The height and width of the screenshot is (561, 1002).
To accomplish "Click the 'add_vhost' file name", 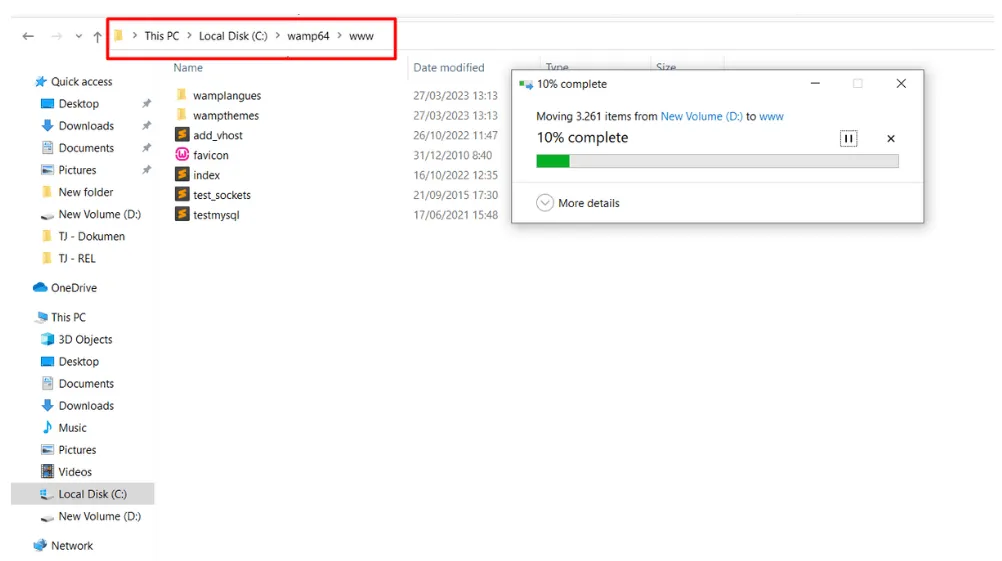I will click(218, 135).
